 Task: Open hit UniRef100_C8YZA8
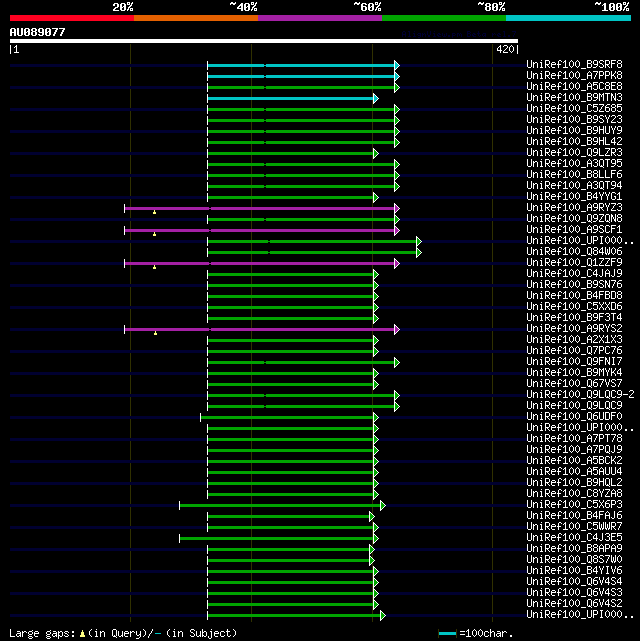coord(574,494)
